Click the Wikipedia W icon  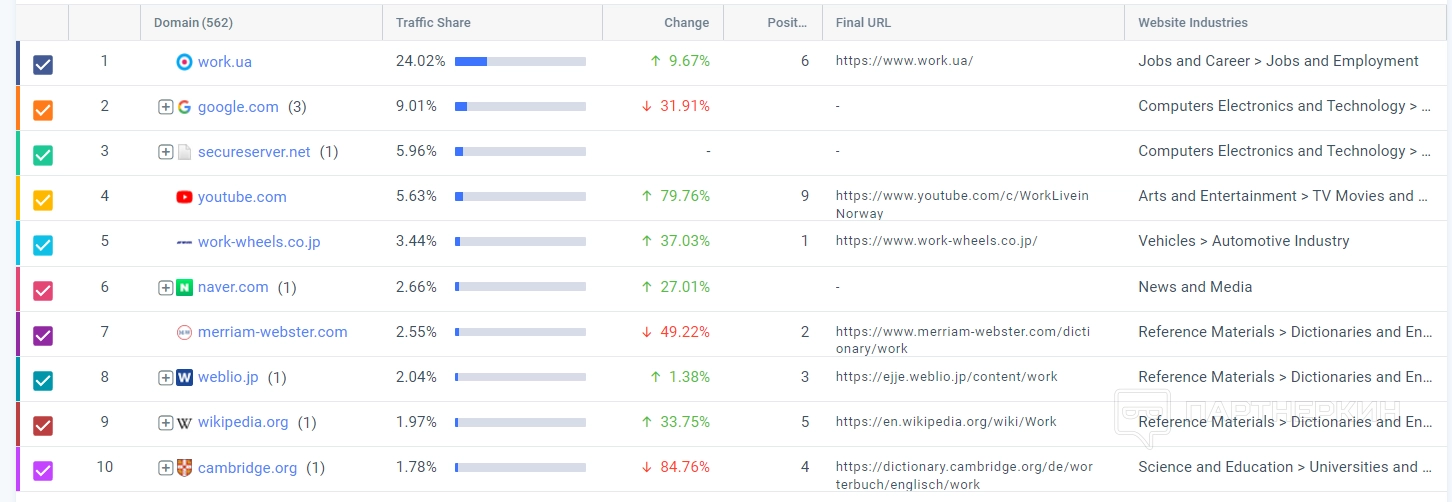(x=184, y=423)
